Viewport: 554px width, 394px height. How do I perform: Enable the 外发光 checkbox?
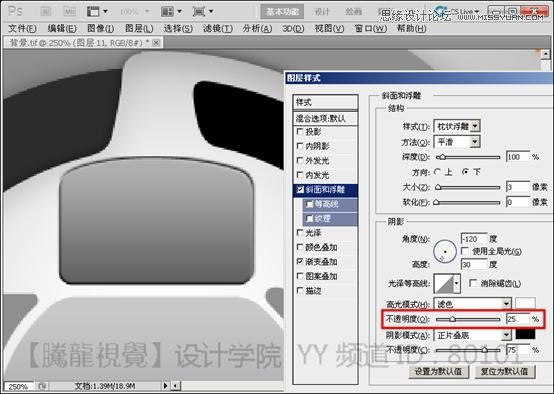coord(300,160)
